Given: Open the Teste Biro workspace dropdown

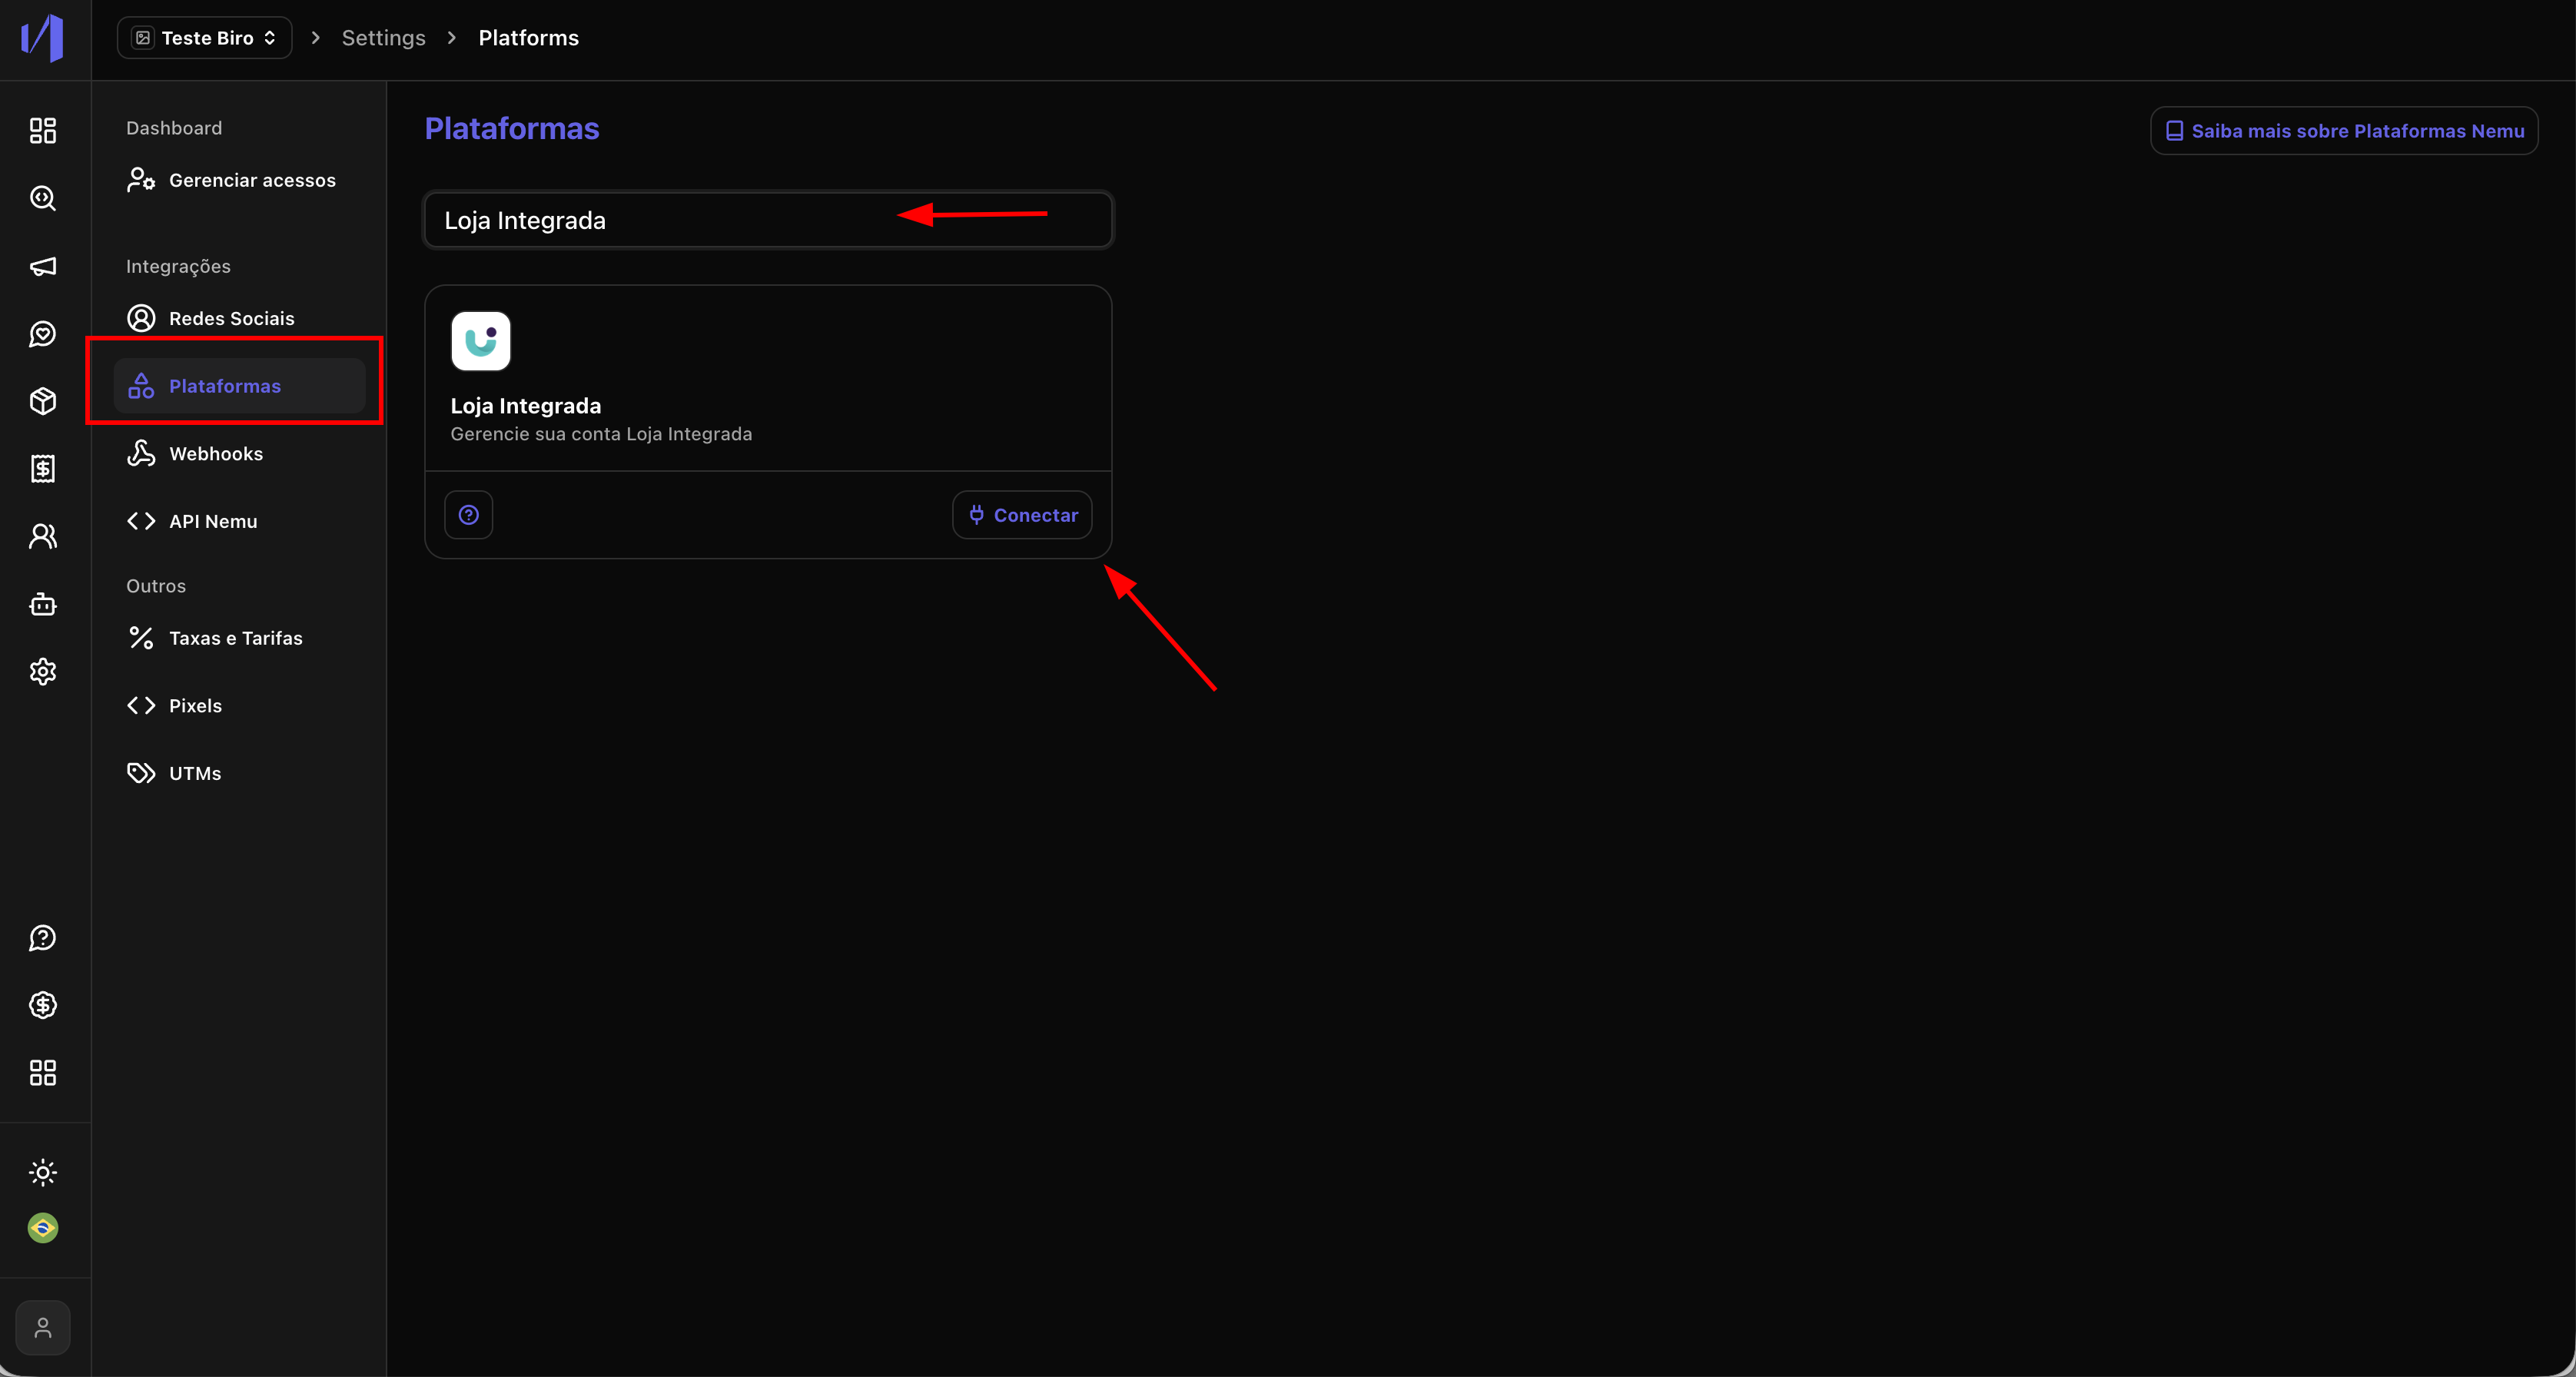Looking at the screenshot, I should [x=205, y=38].
